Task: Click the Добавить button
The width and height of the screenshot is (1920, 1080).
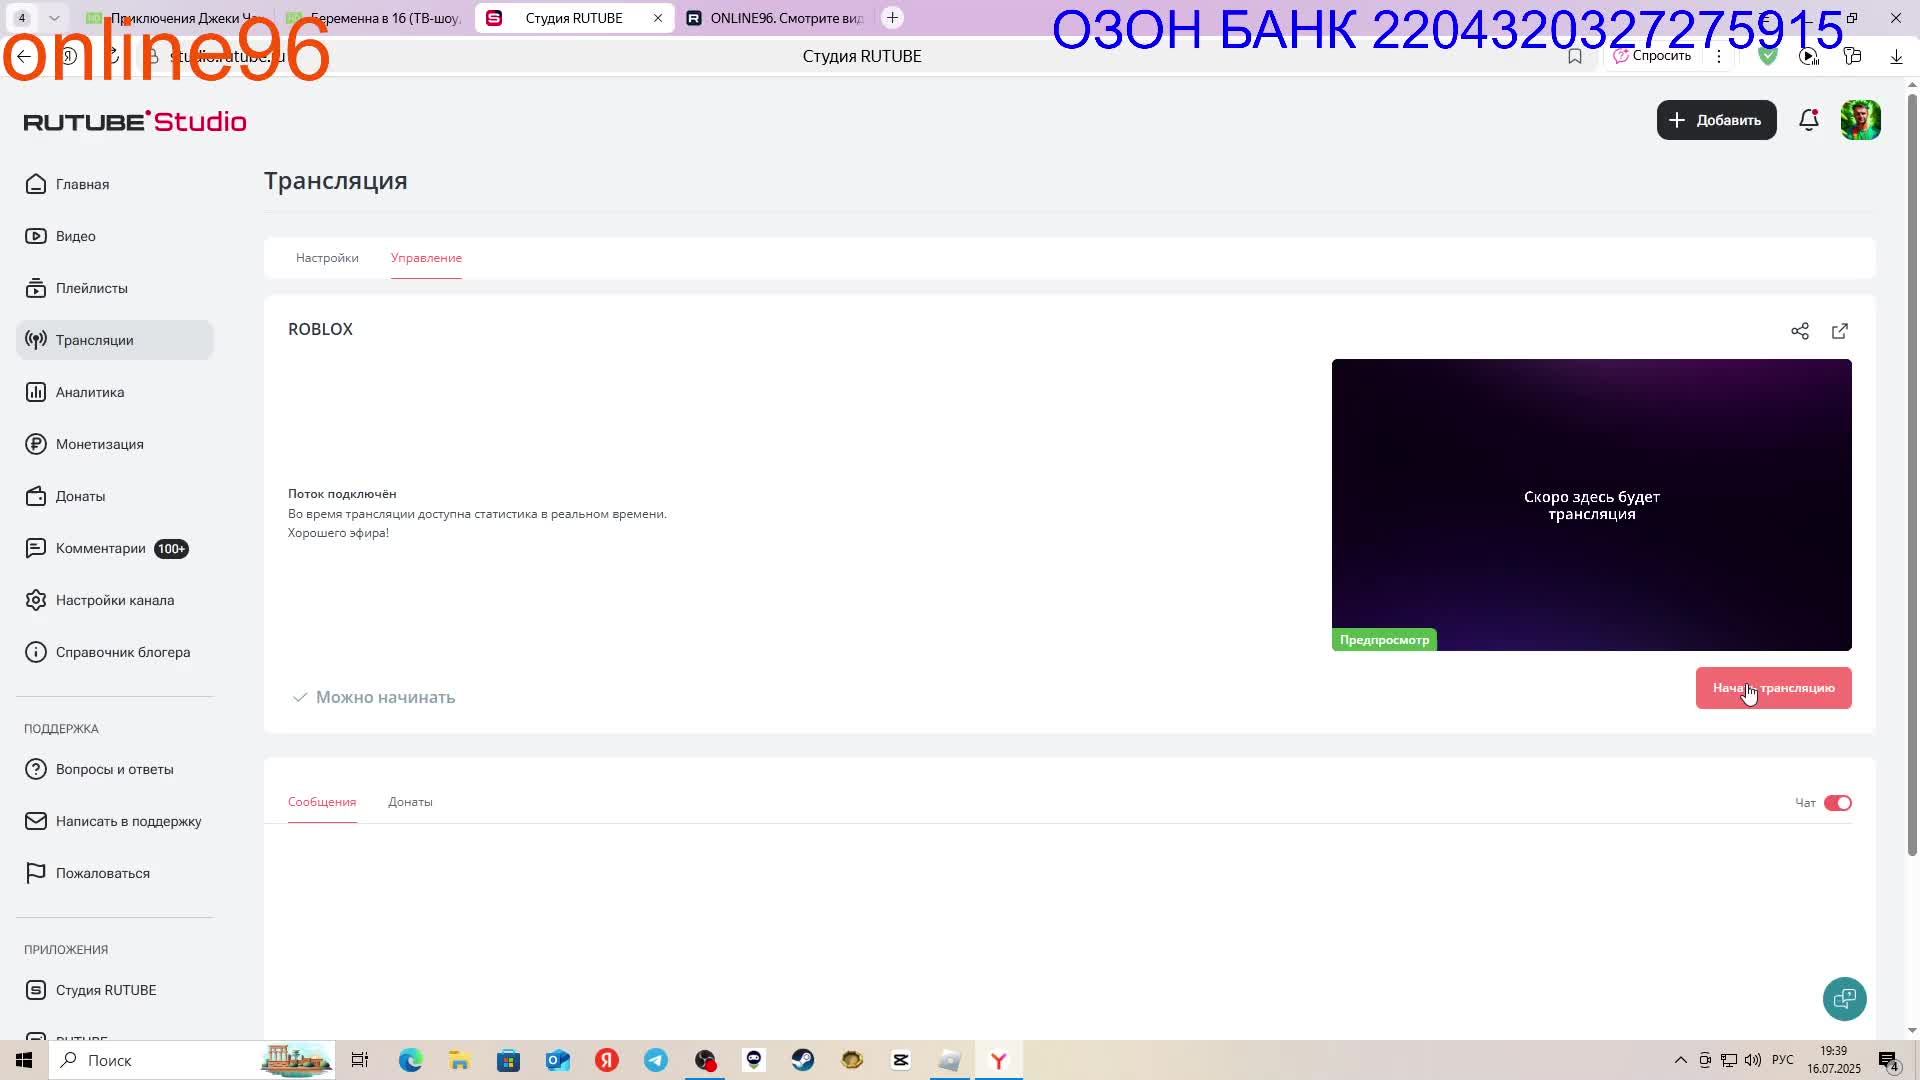Action: [x=1716, y=120]
